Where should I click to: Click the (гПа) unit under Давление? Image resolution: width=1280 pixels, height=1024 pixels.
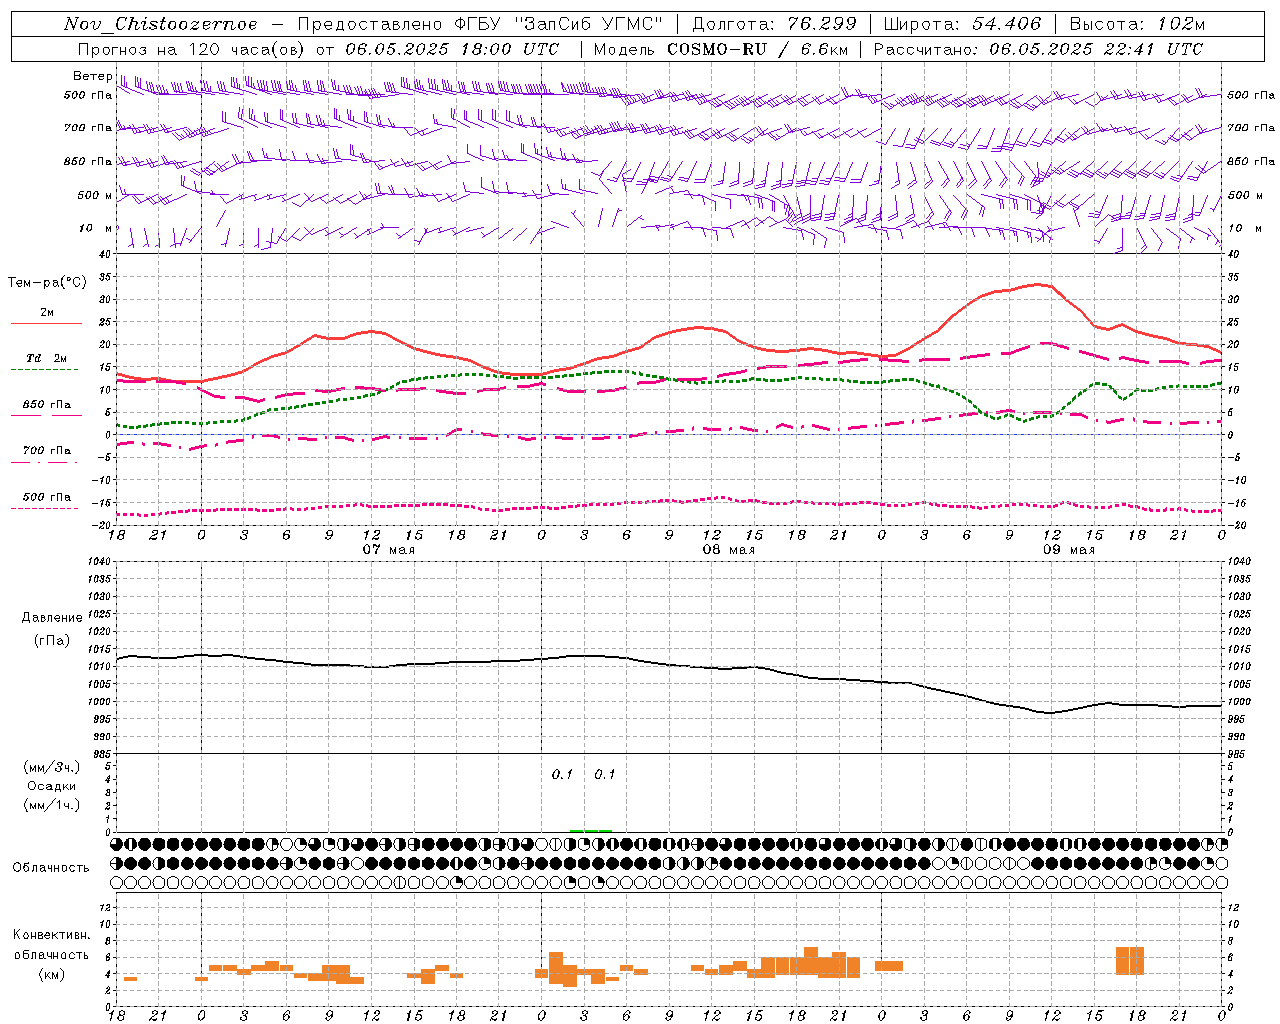[52, 640]
